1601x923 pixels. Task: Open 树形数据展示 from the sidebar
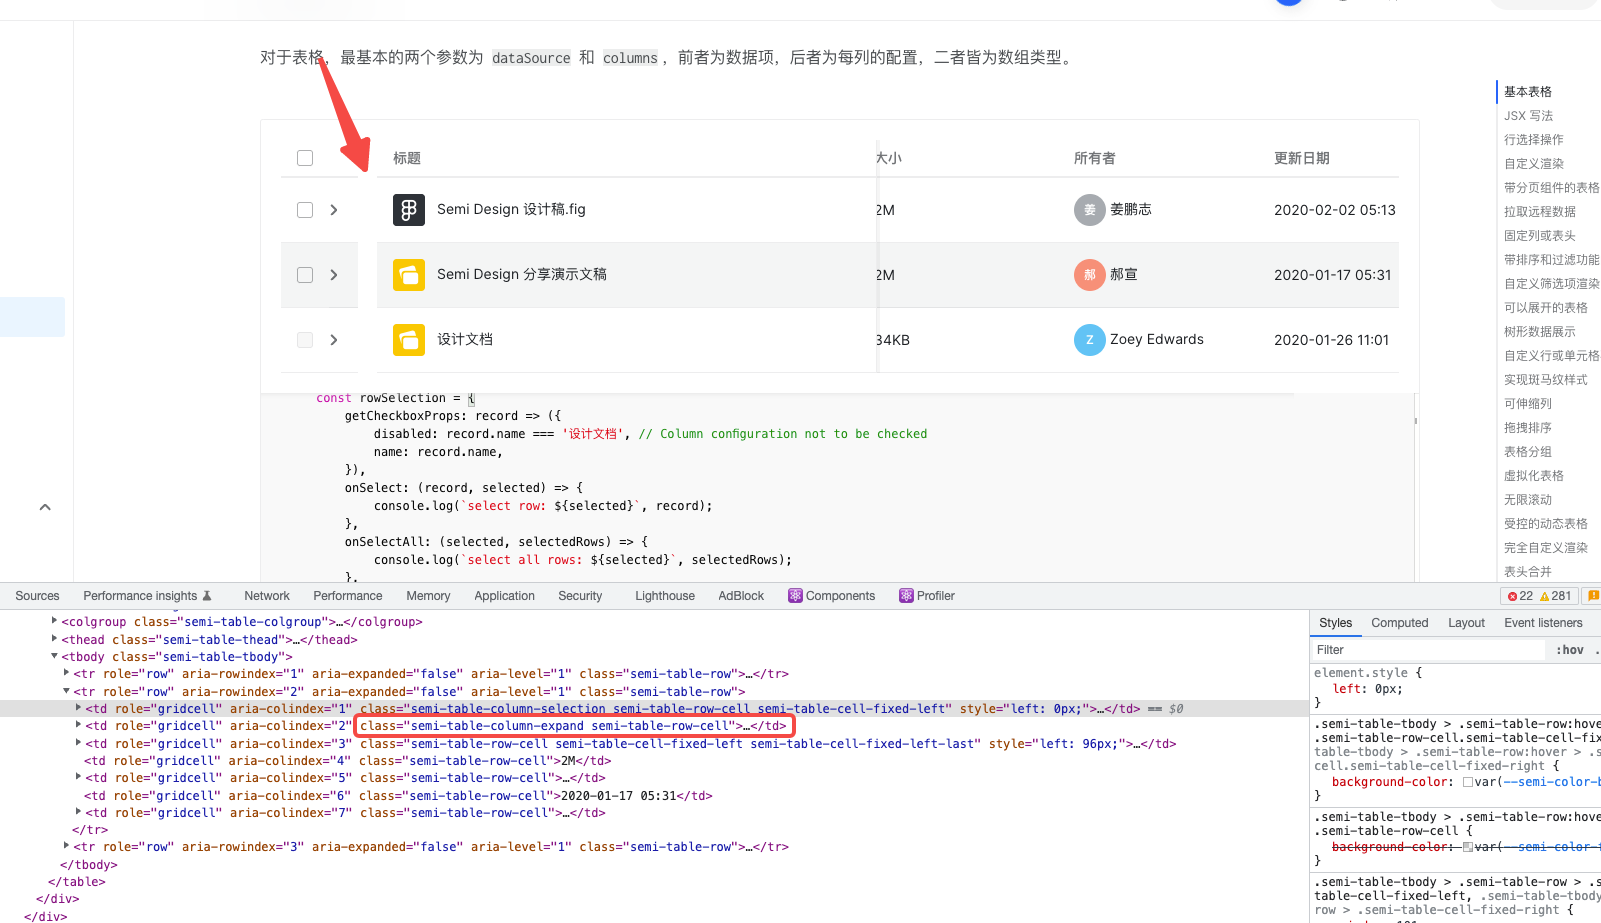coord(1540,331)
